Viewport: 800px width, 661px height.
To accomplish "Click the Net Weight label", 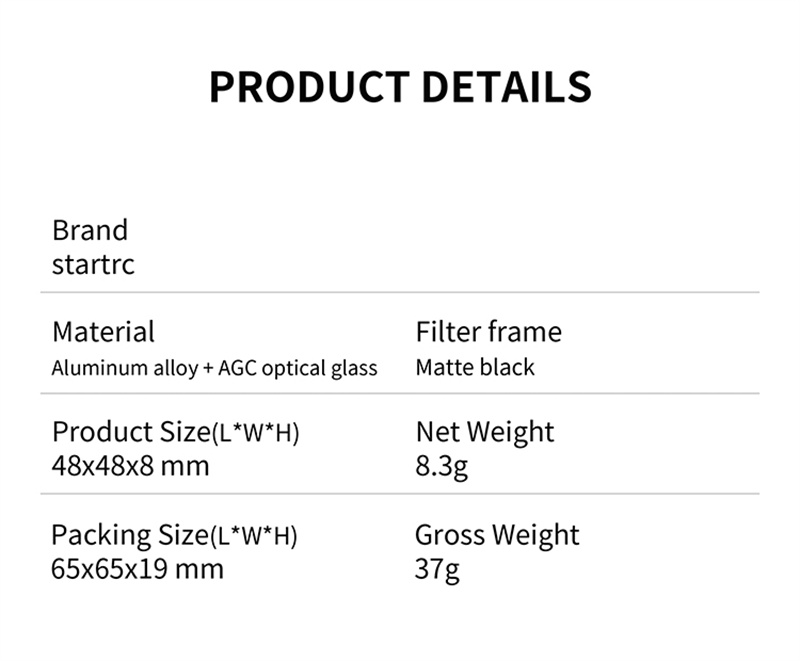I will coord(484,432).
